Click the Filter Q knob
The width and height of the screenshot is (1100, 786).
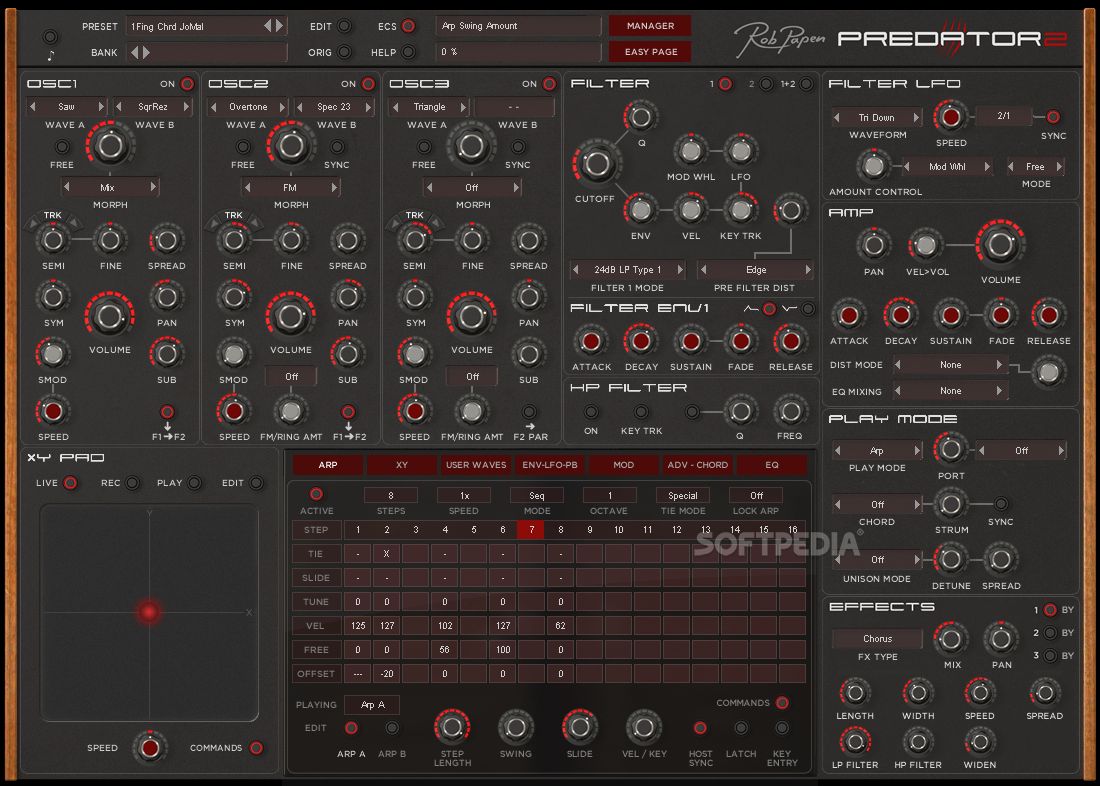pyautogui.click(x=640, y=117)
